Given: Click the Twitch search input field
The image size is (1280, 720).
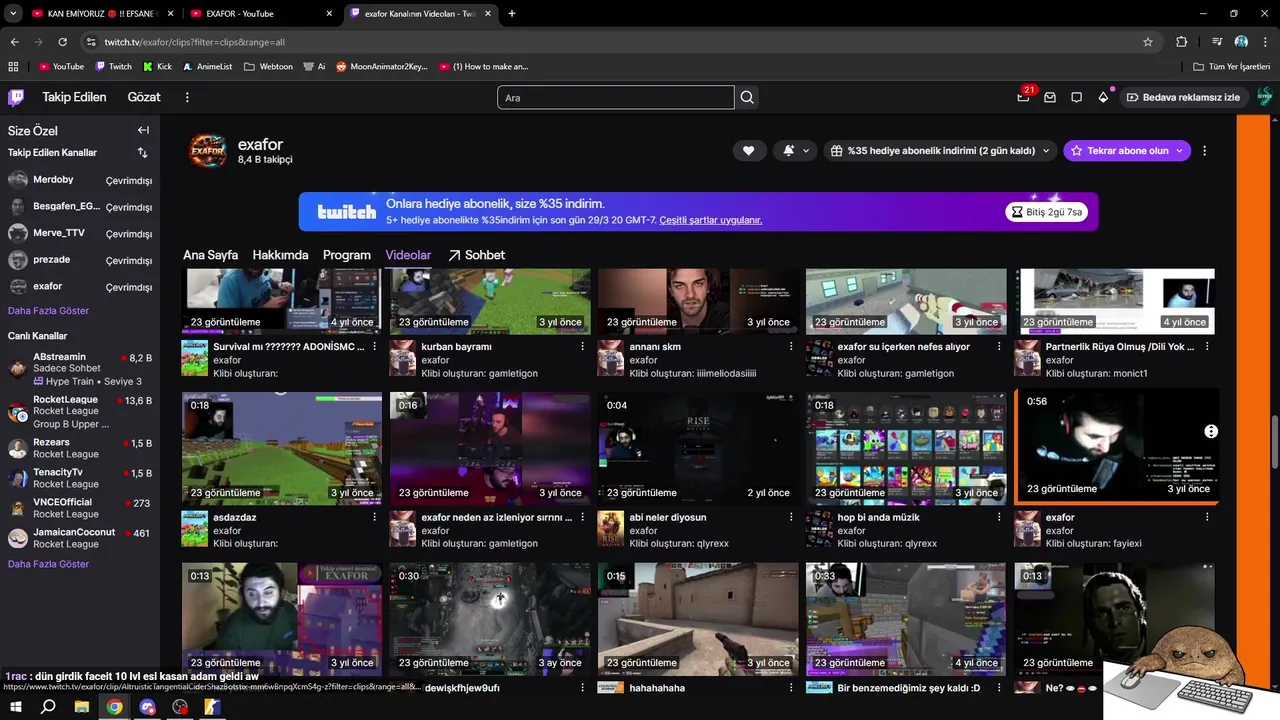Looking at the screenshot, I should (x=616, y=97).
